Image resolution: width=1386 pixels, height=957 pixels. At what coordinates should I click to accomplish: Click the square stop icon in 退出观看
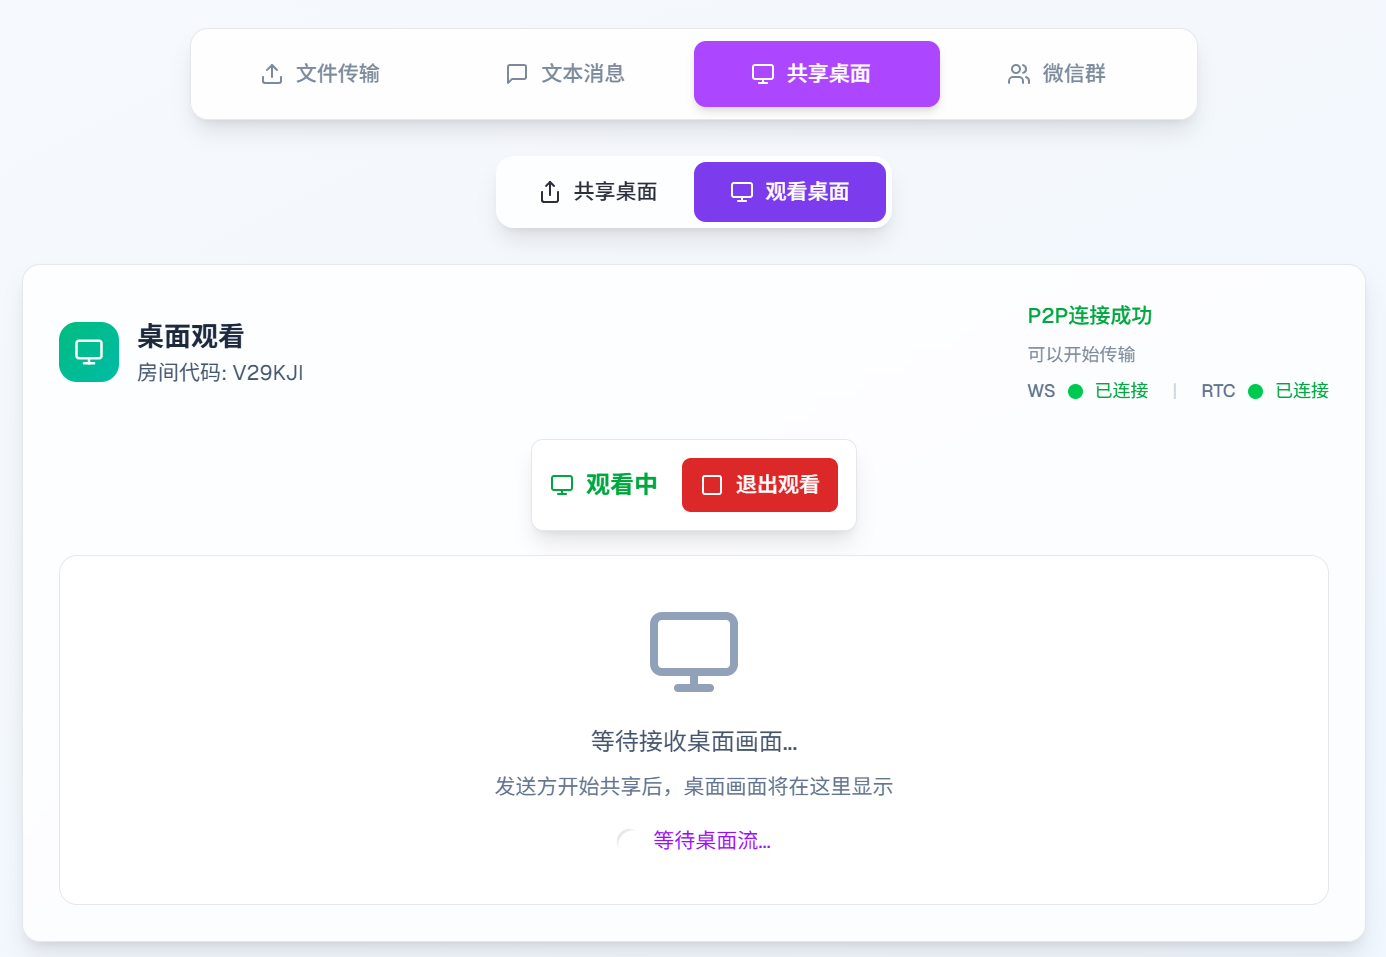712,485
